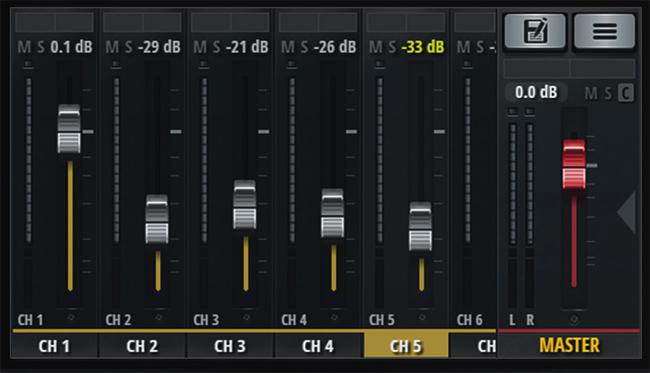650x373 pixels.
Task: Solo channel CH 6
Action: pos(480,47)
